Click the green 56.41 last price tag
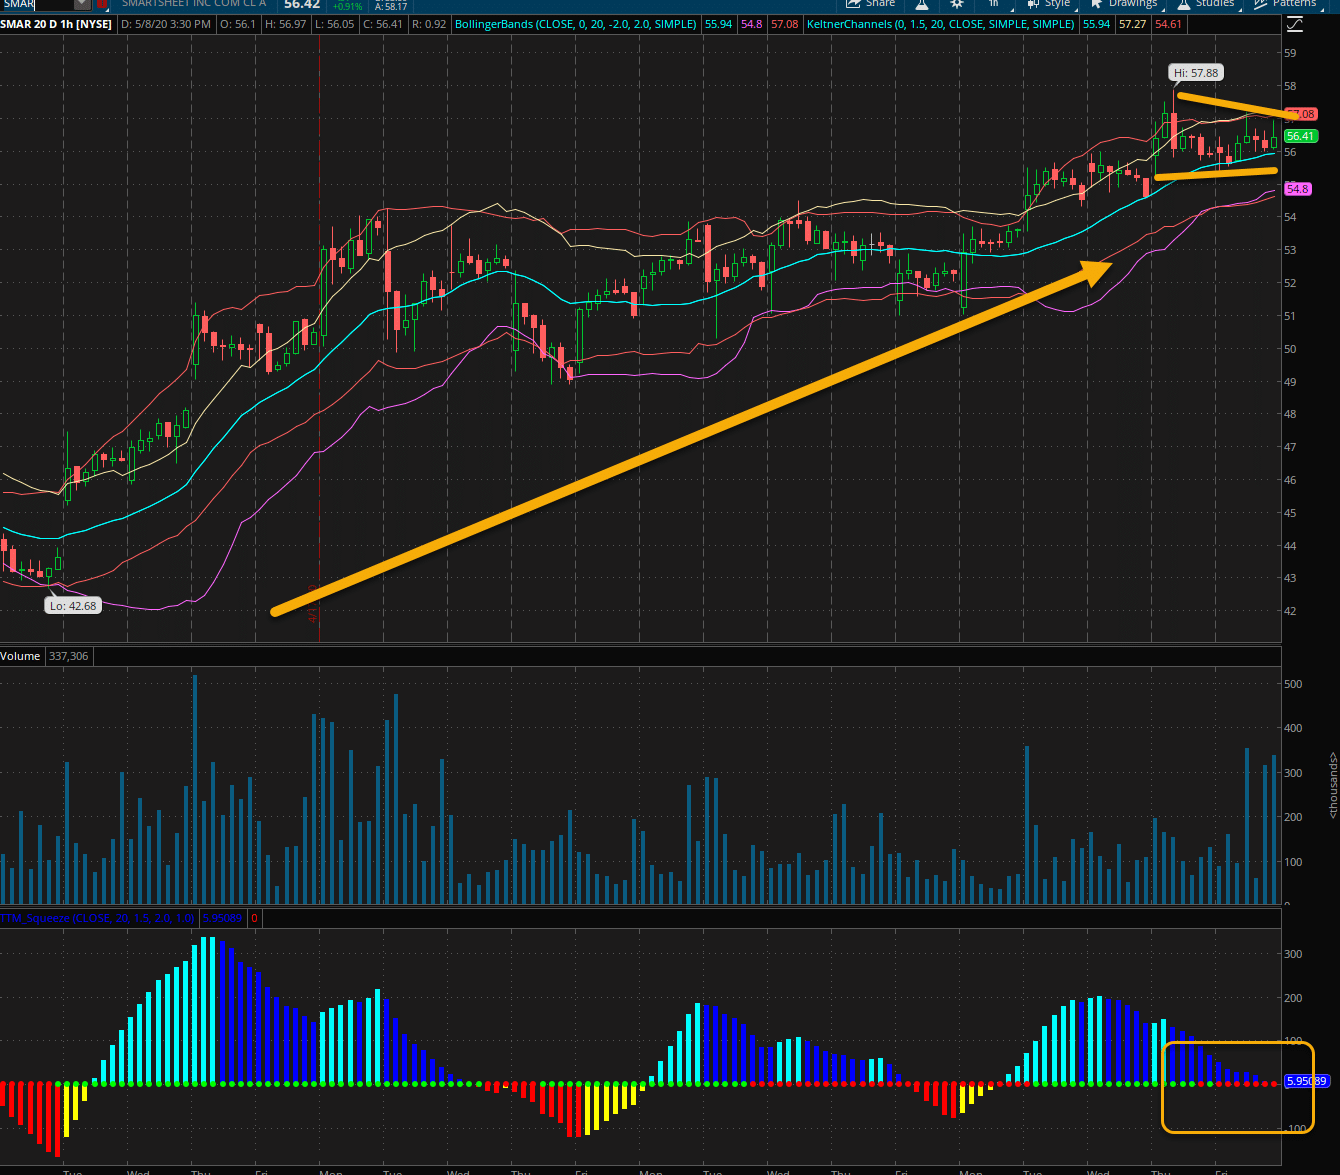Image resolution: width=1340 pixels, height=1175 pixels. (x=1300, y=136)
